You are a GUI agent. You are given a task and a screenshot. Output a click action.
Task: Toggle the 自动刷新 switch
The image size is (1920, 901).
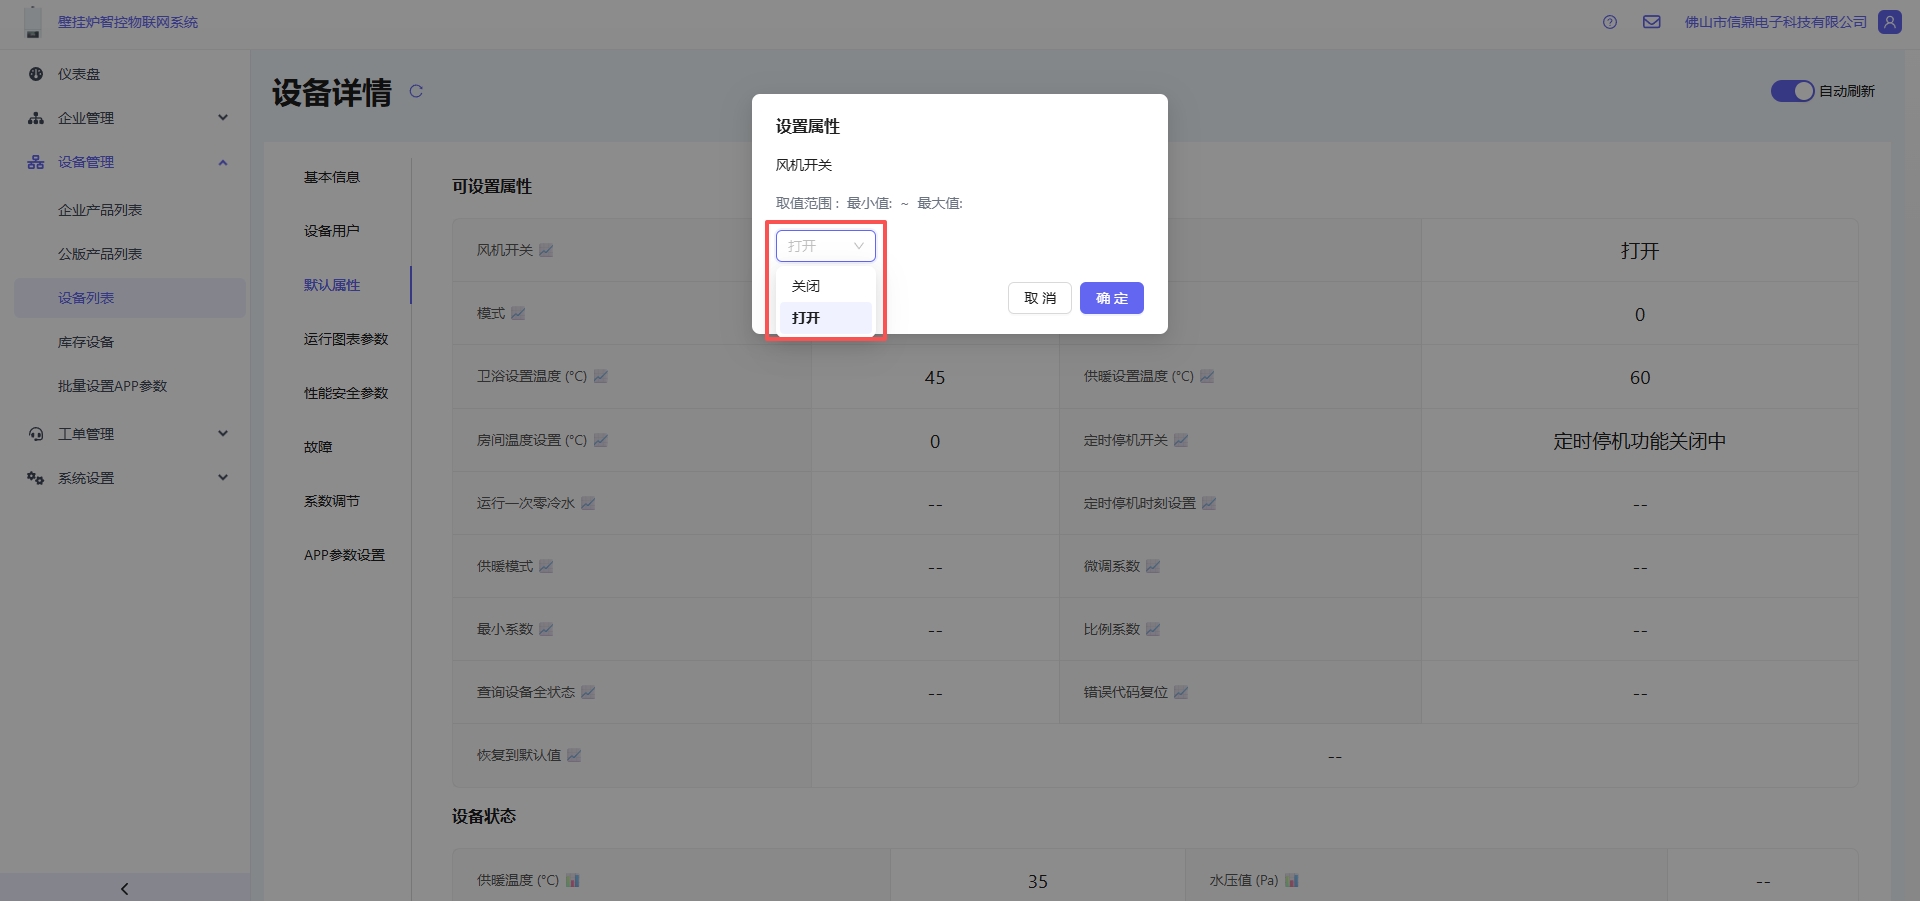1792,91
